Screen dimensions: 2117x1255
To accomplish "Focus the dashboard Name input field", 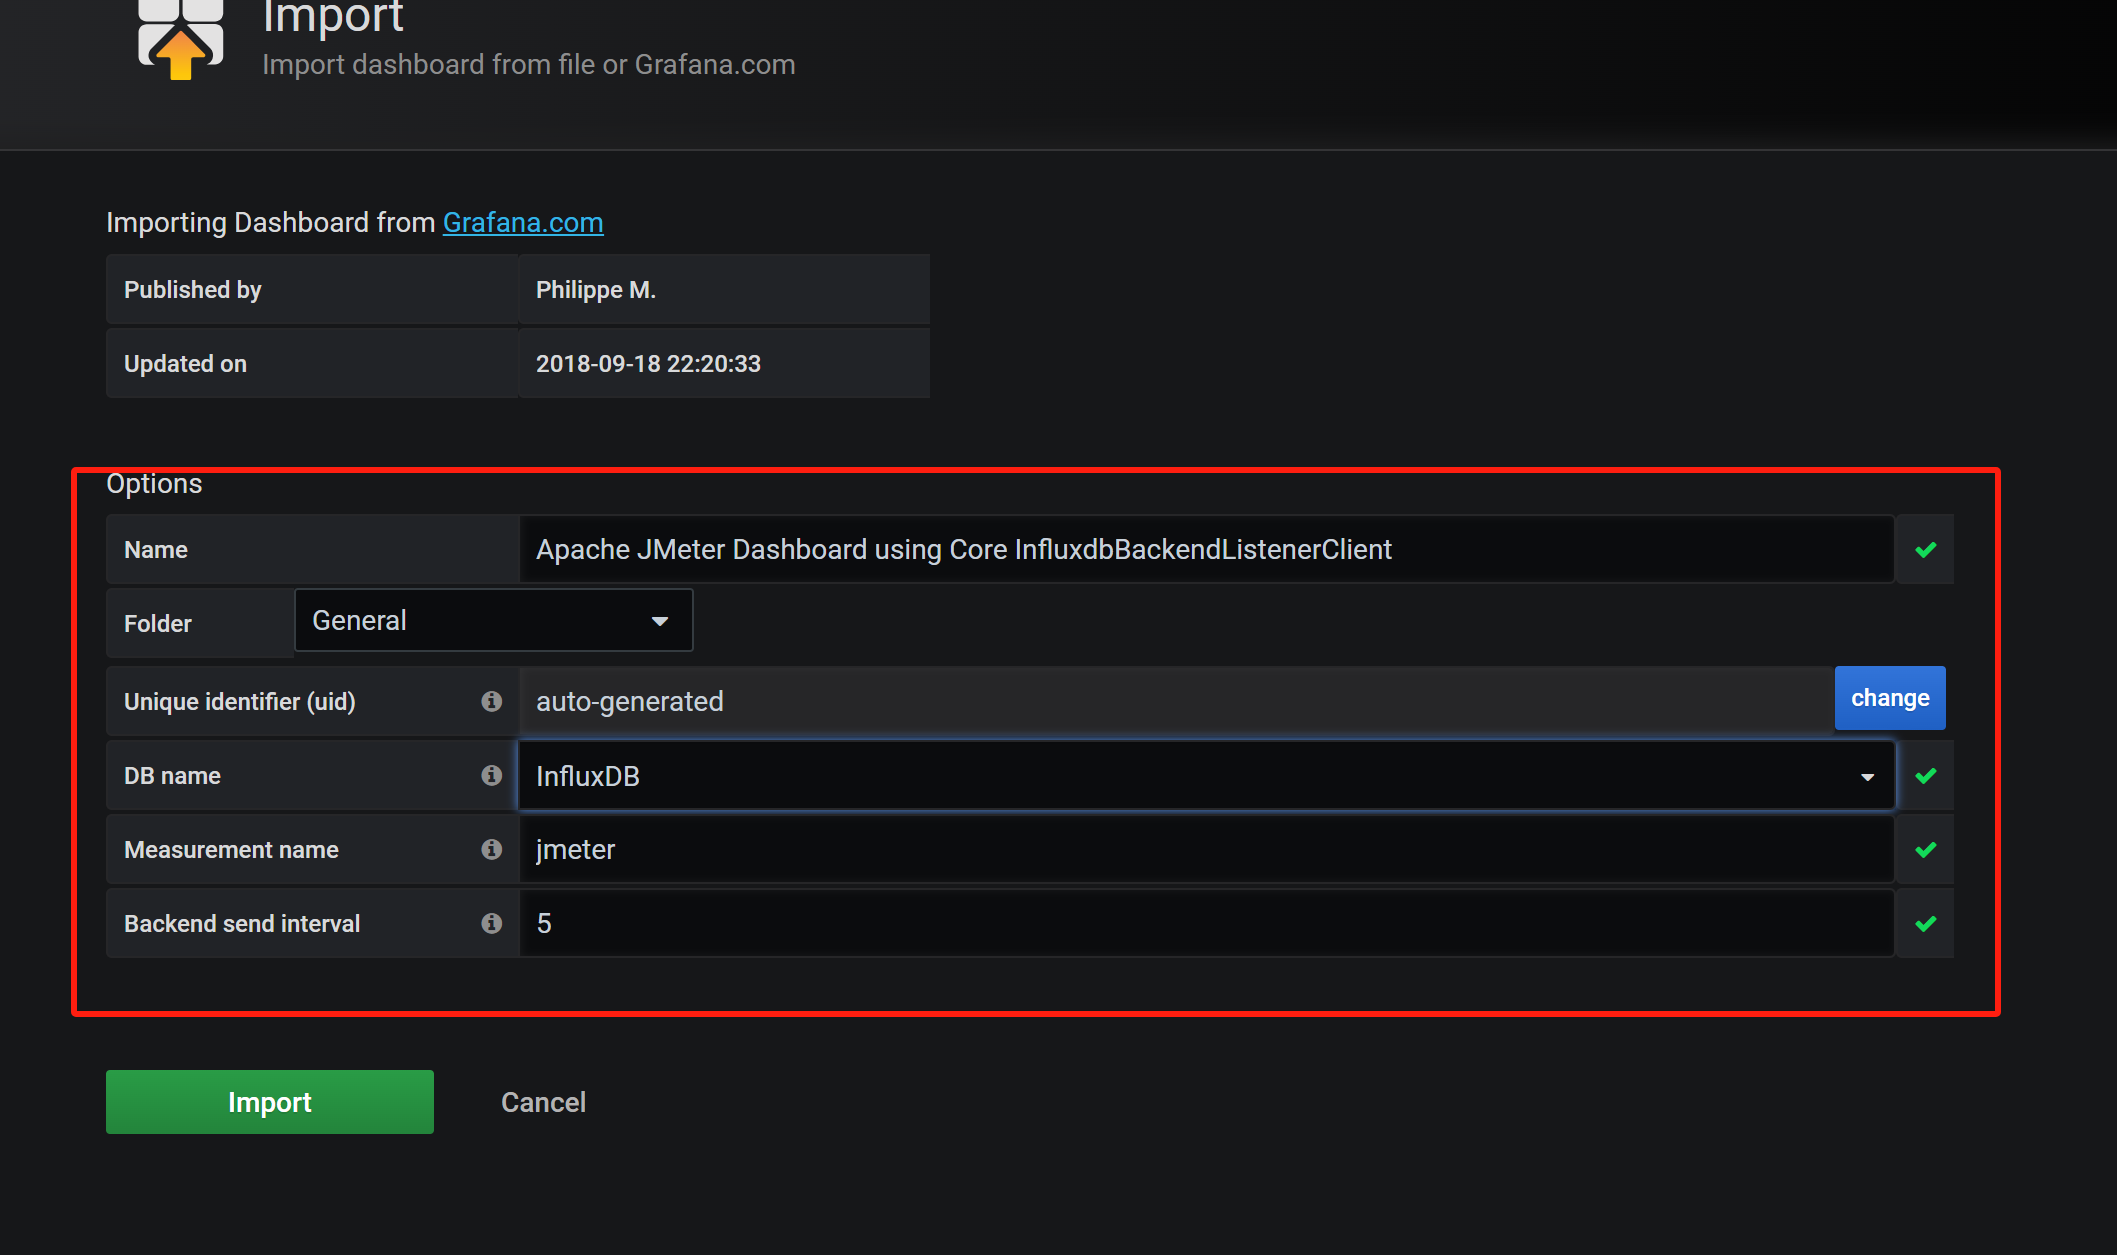I will (1205, 549).
